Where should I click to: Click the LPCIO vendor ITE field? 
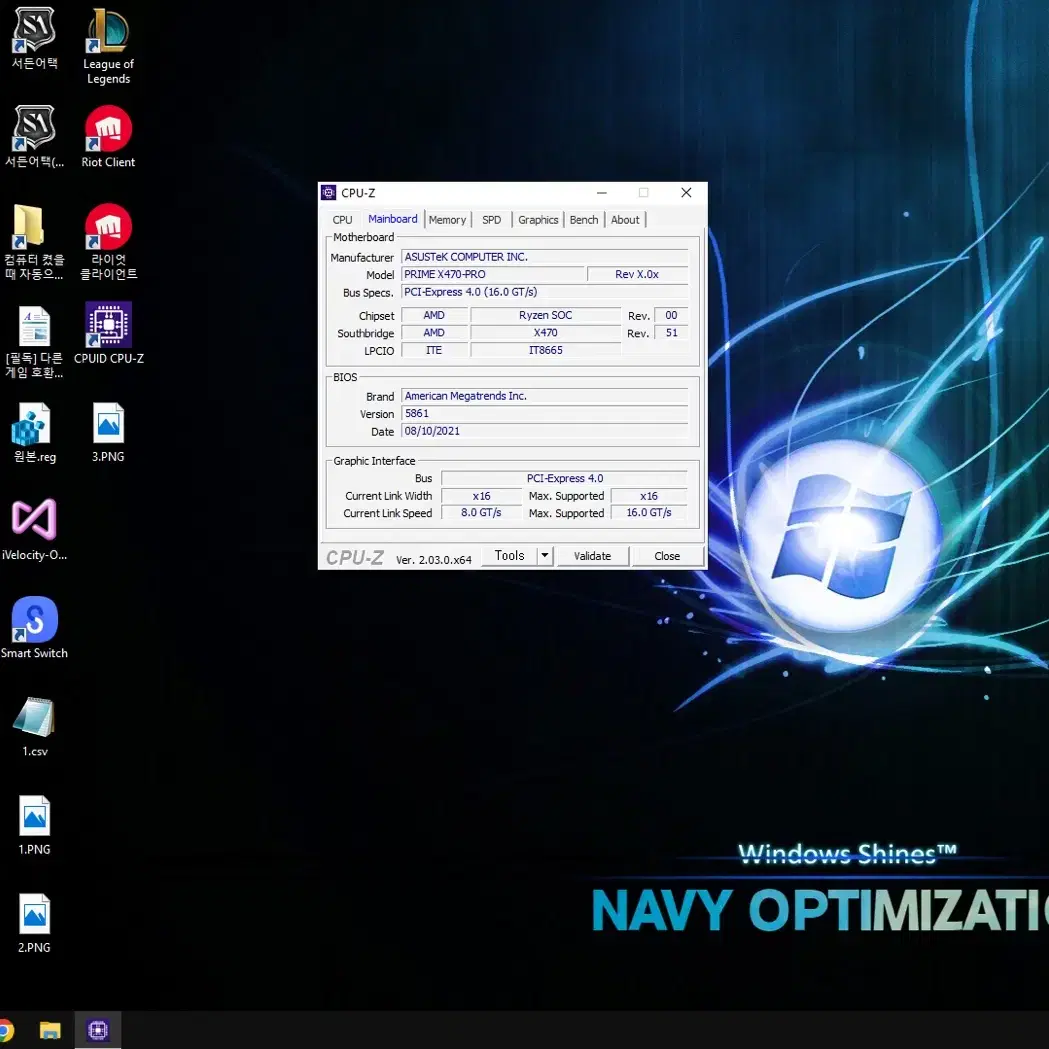[x=434, y=350]
